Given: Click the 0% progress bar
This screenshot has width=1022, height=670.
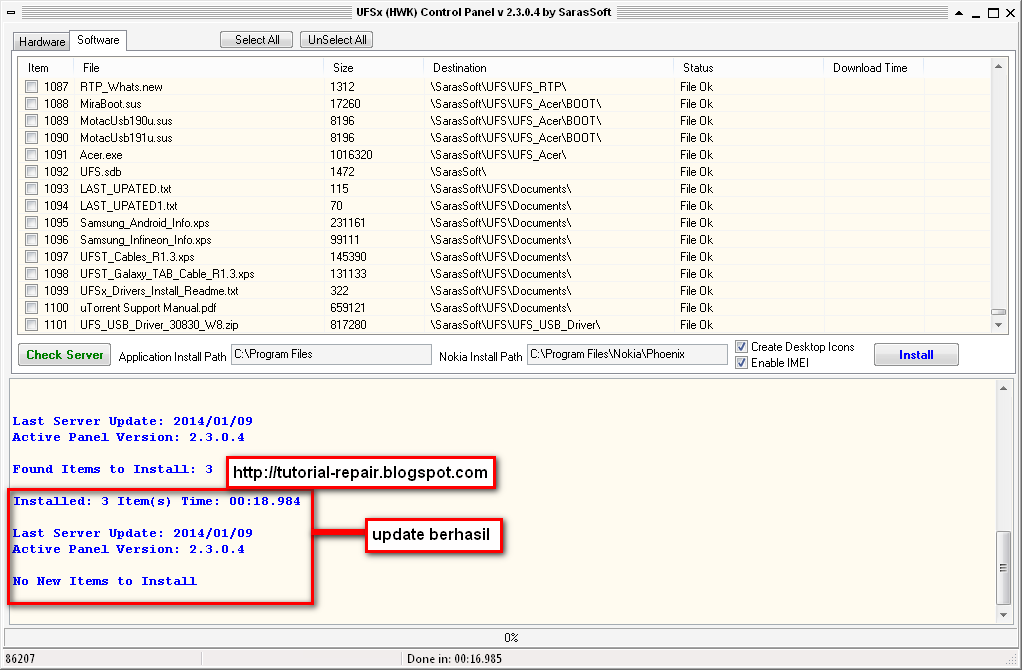Looking at the screenshot, I should click(510, 637).
